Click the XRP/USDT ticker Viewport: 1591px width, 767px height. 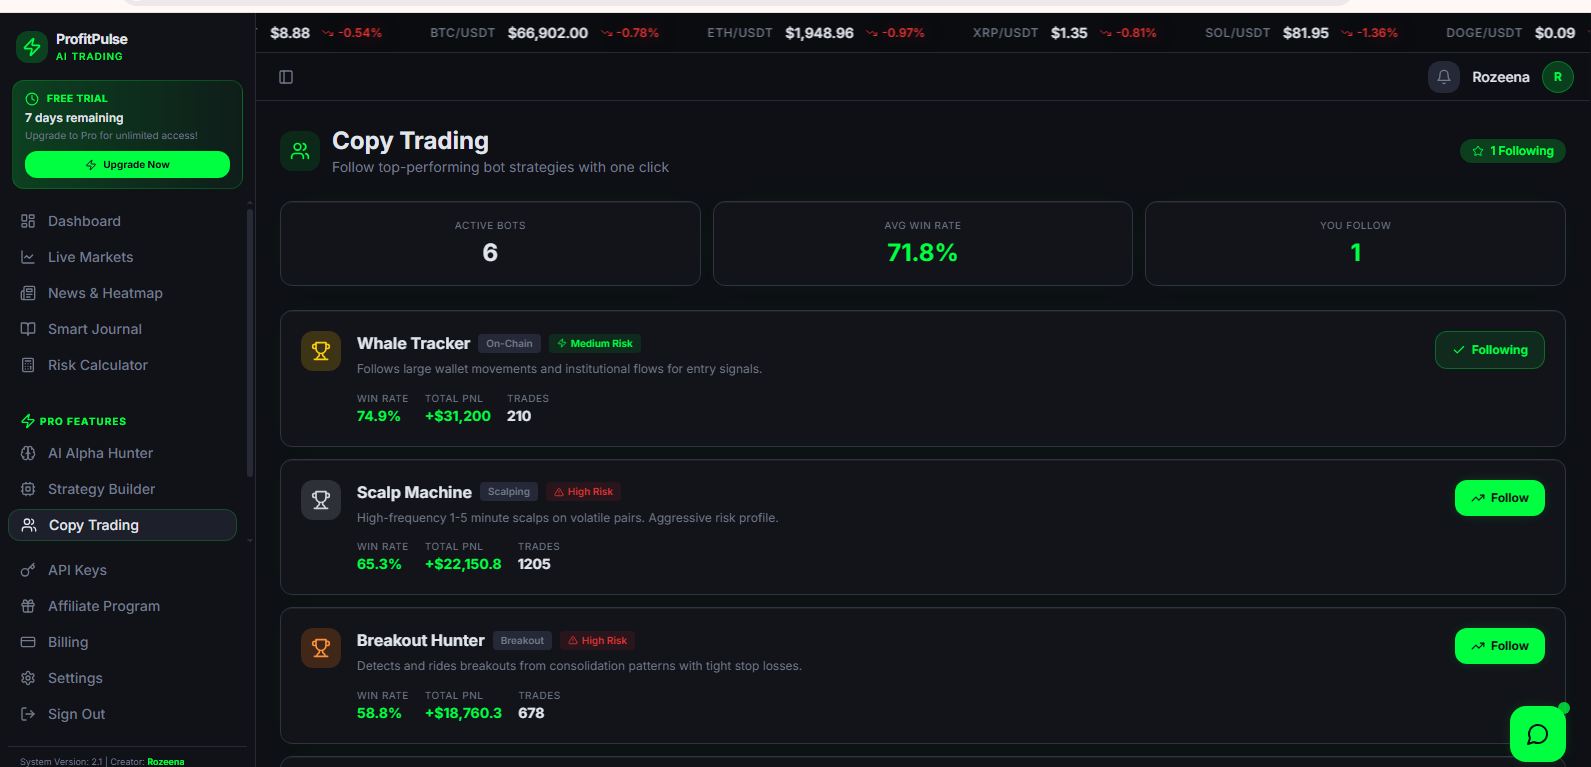(x=1064, y=33)
